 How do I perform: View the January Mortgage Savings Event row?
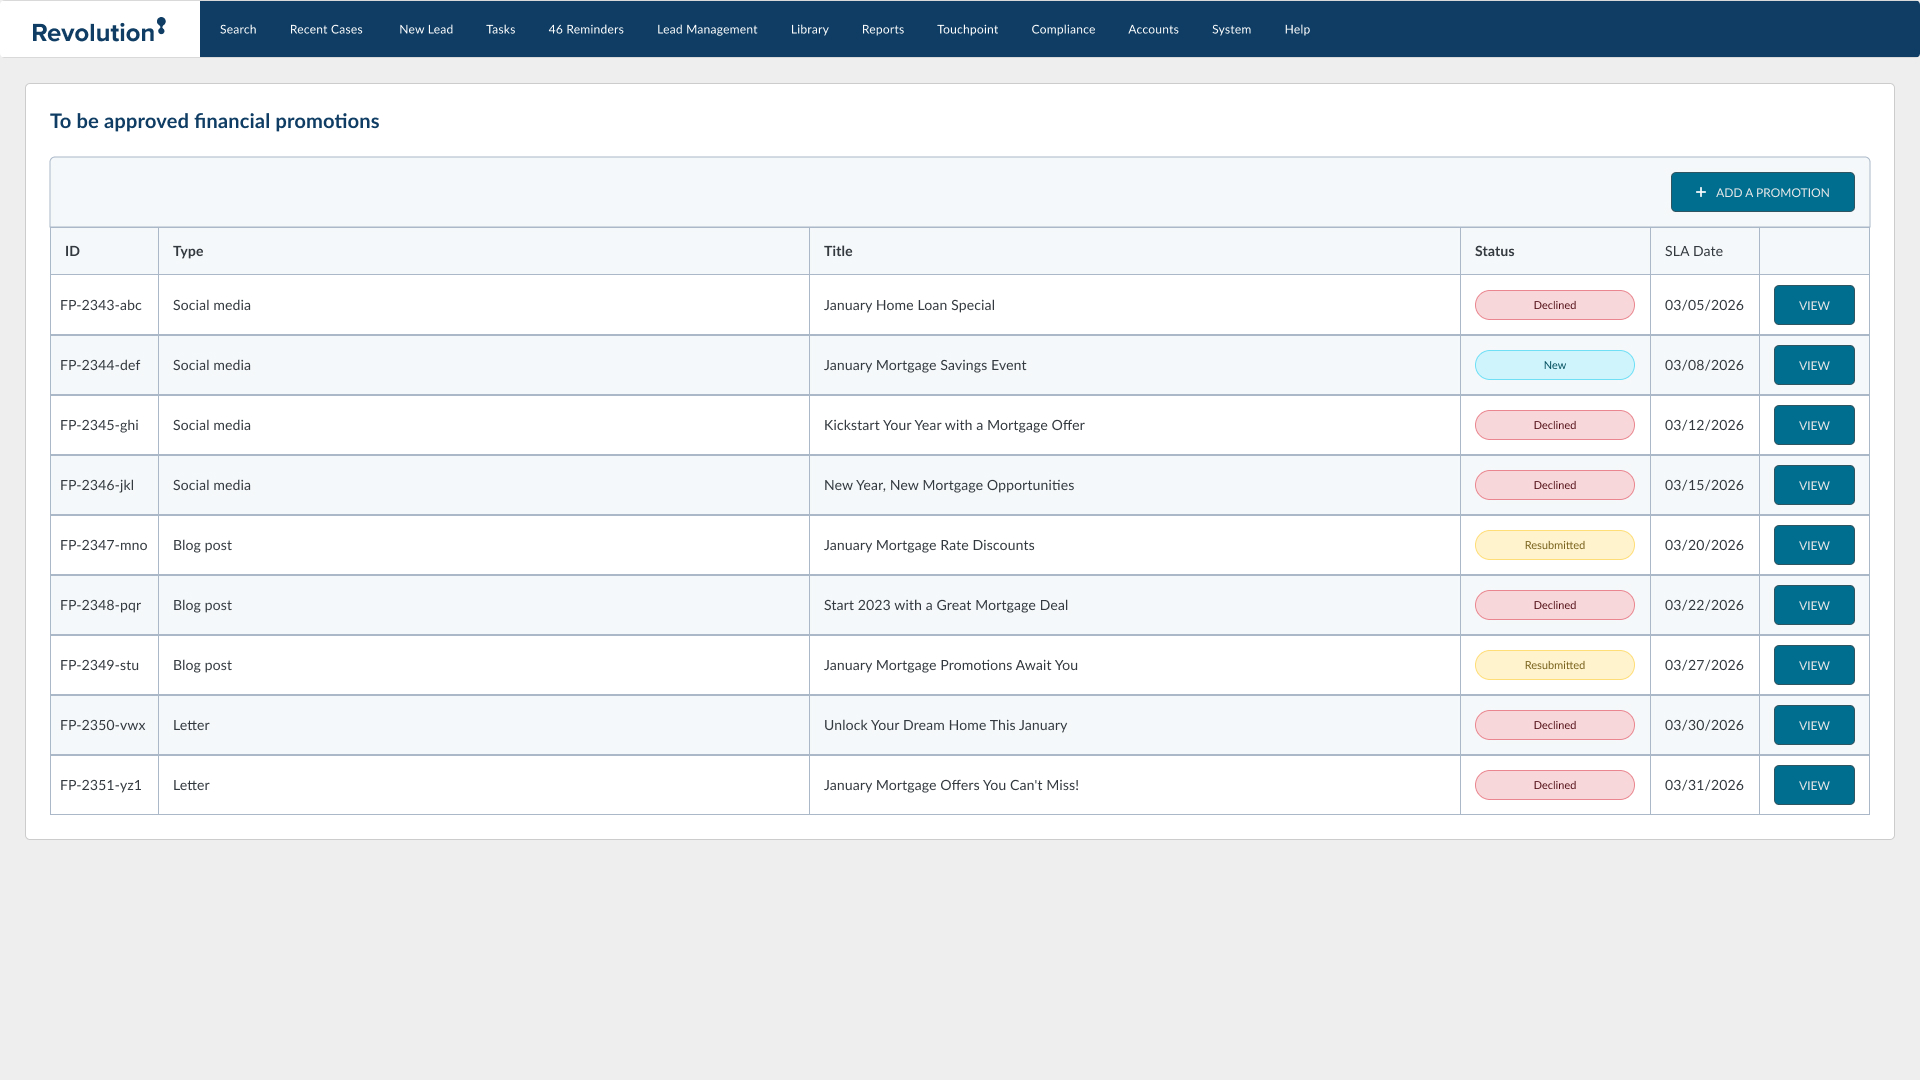(1814, 365)
